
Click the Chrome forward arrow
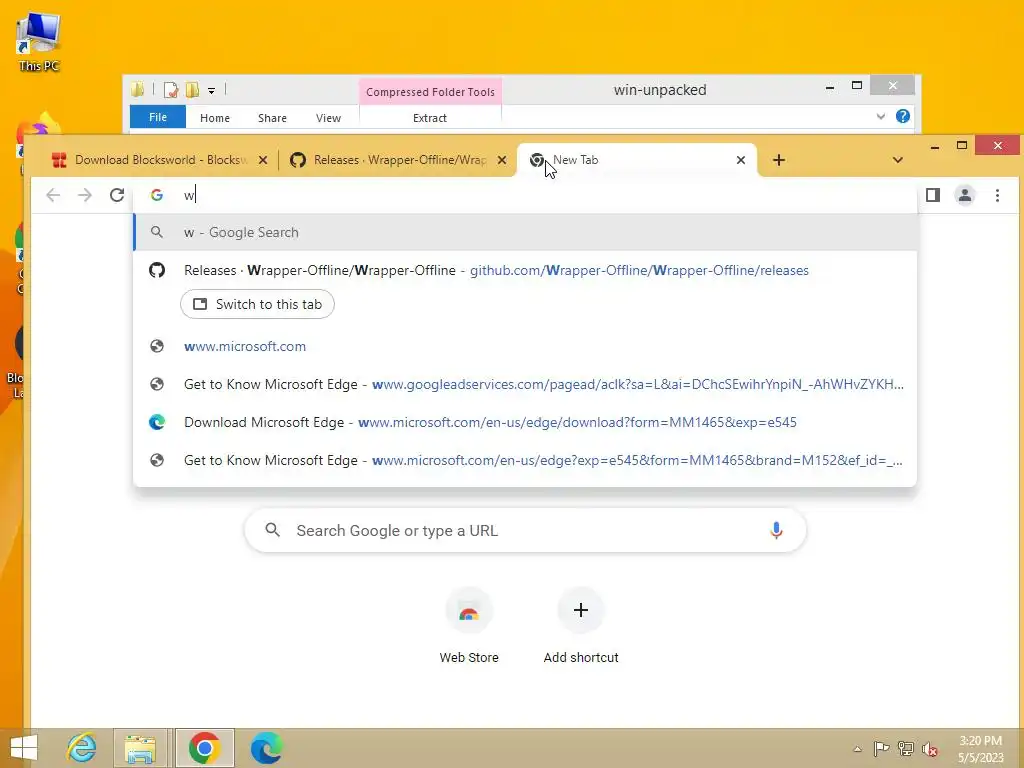[85, 195]
